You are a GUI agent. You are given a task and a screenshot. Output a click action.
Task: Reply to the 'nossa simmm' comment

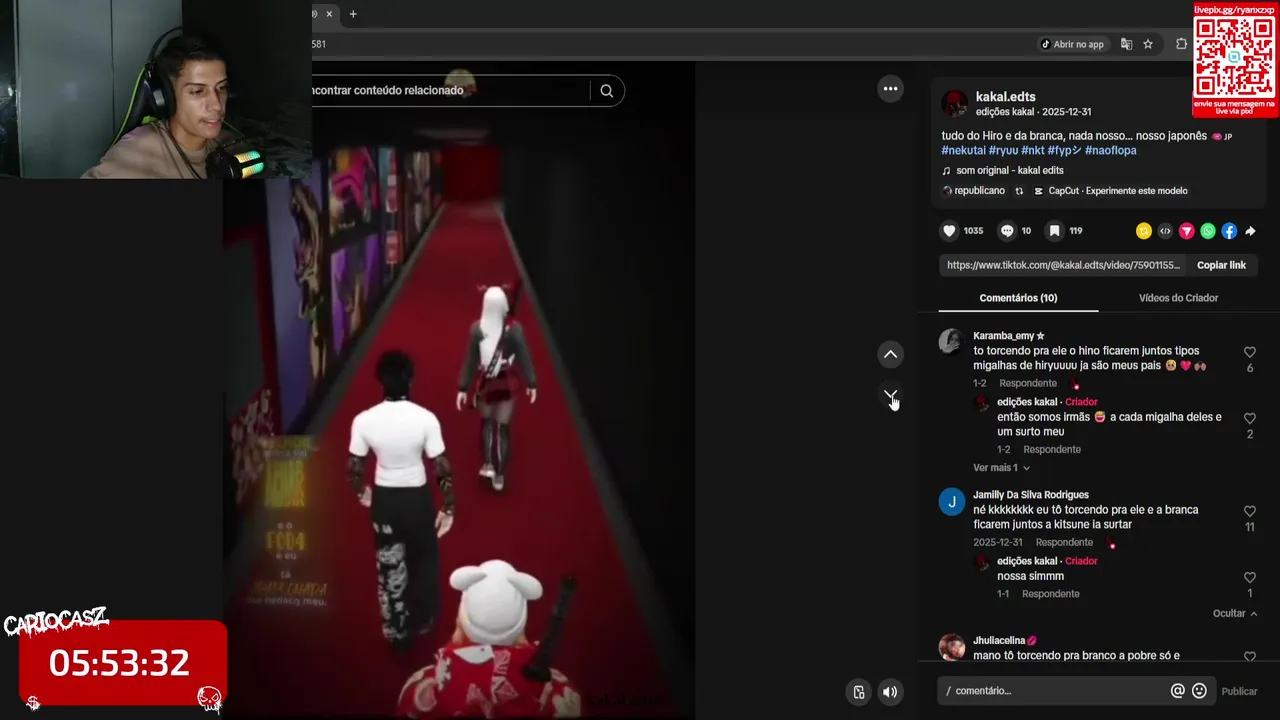[1051, 594]
